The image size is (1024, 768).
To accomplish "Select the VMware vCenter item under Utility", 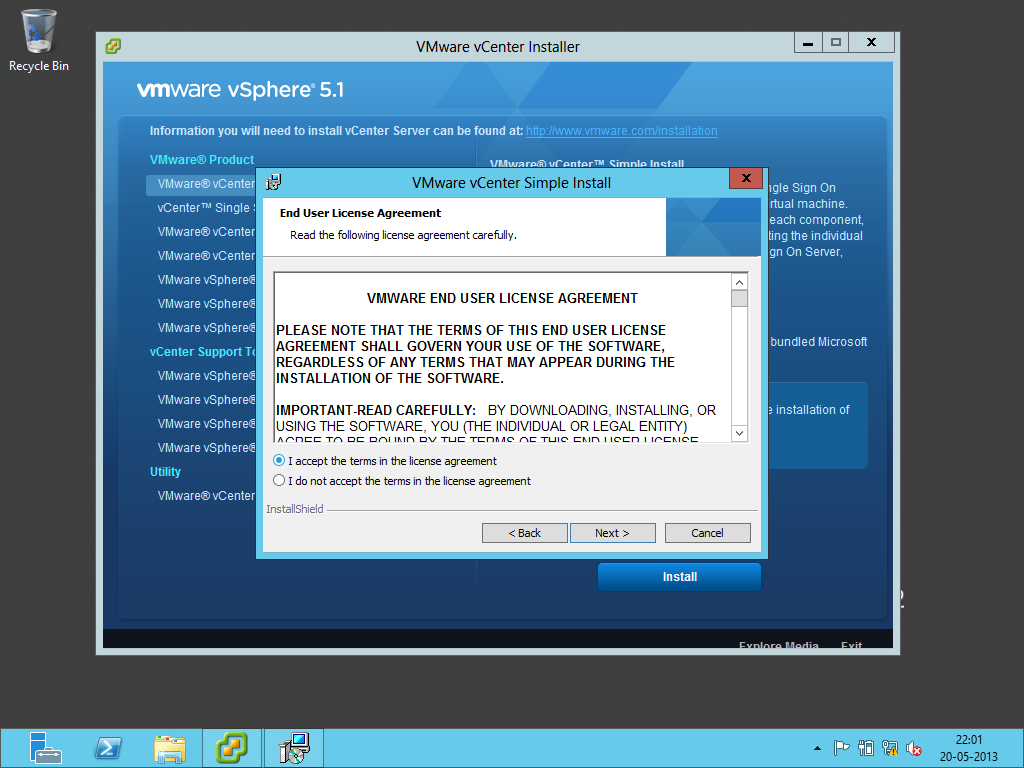I will pos(206,496).
